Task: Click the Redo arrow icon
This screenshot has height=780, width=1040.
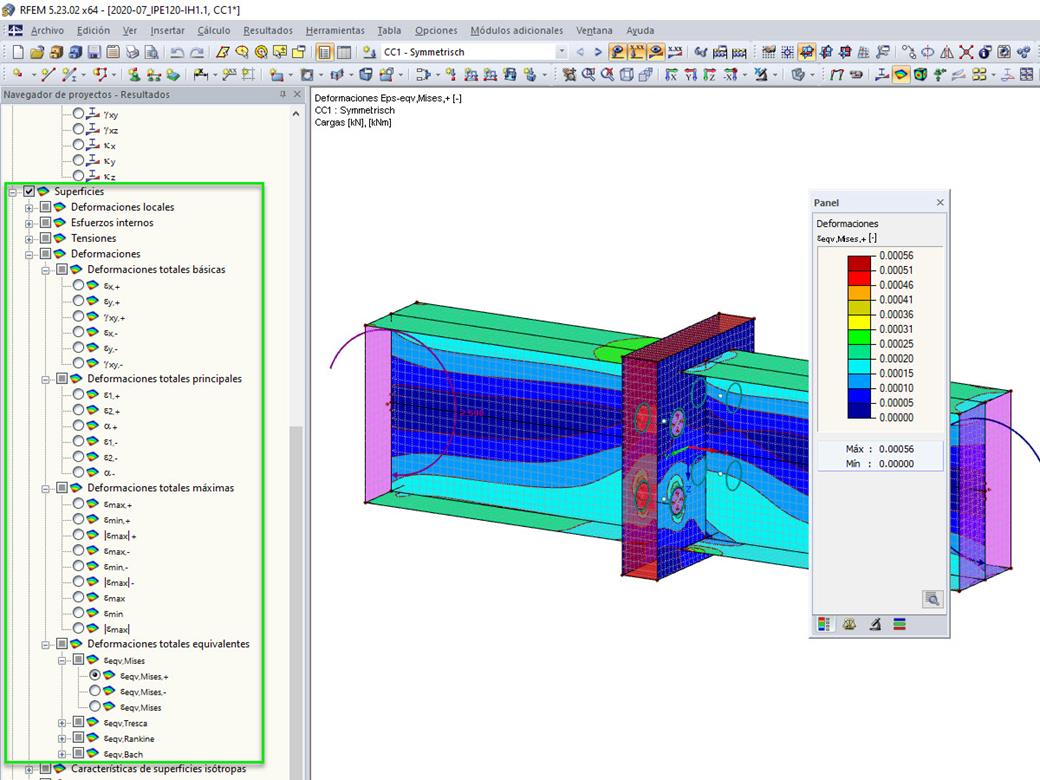Action: tap(197, 52)
